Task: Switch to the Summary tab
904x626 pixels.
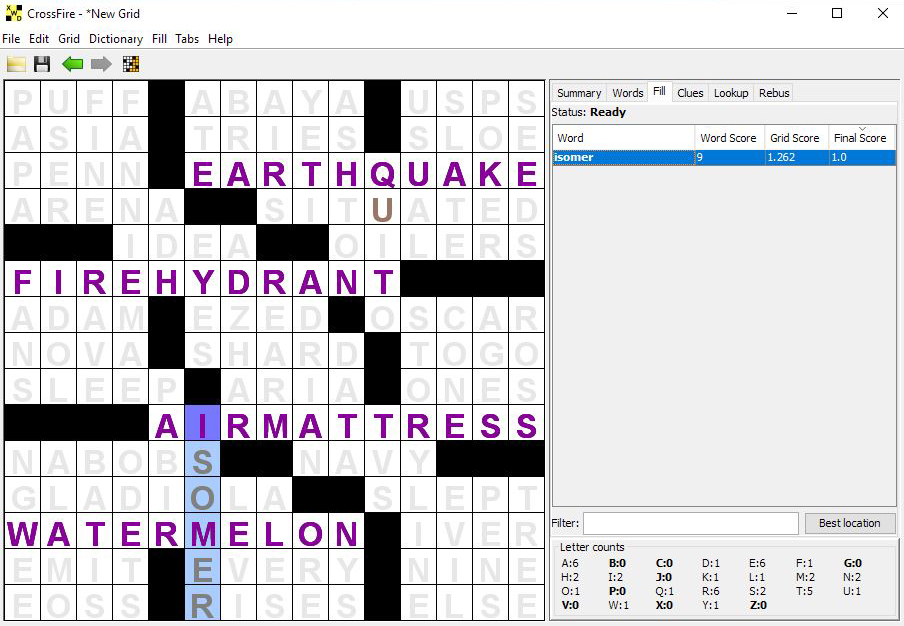Action: (579, 93)
